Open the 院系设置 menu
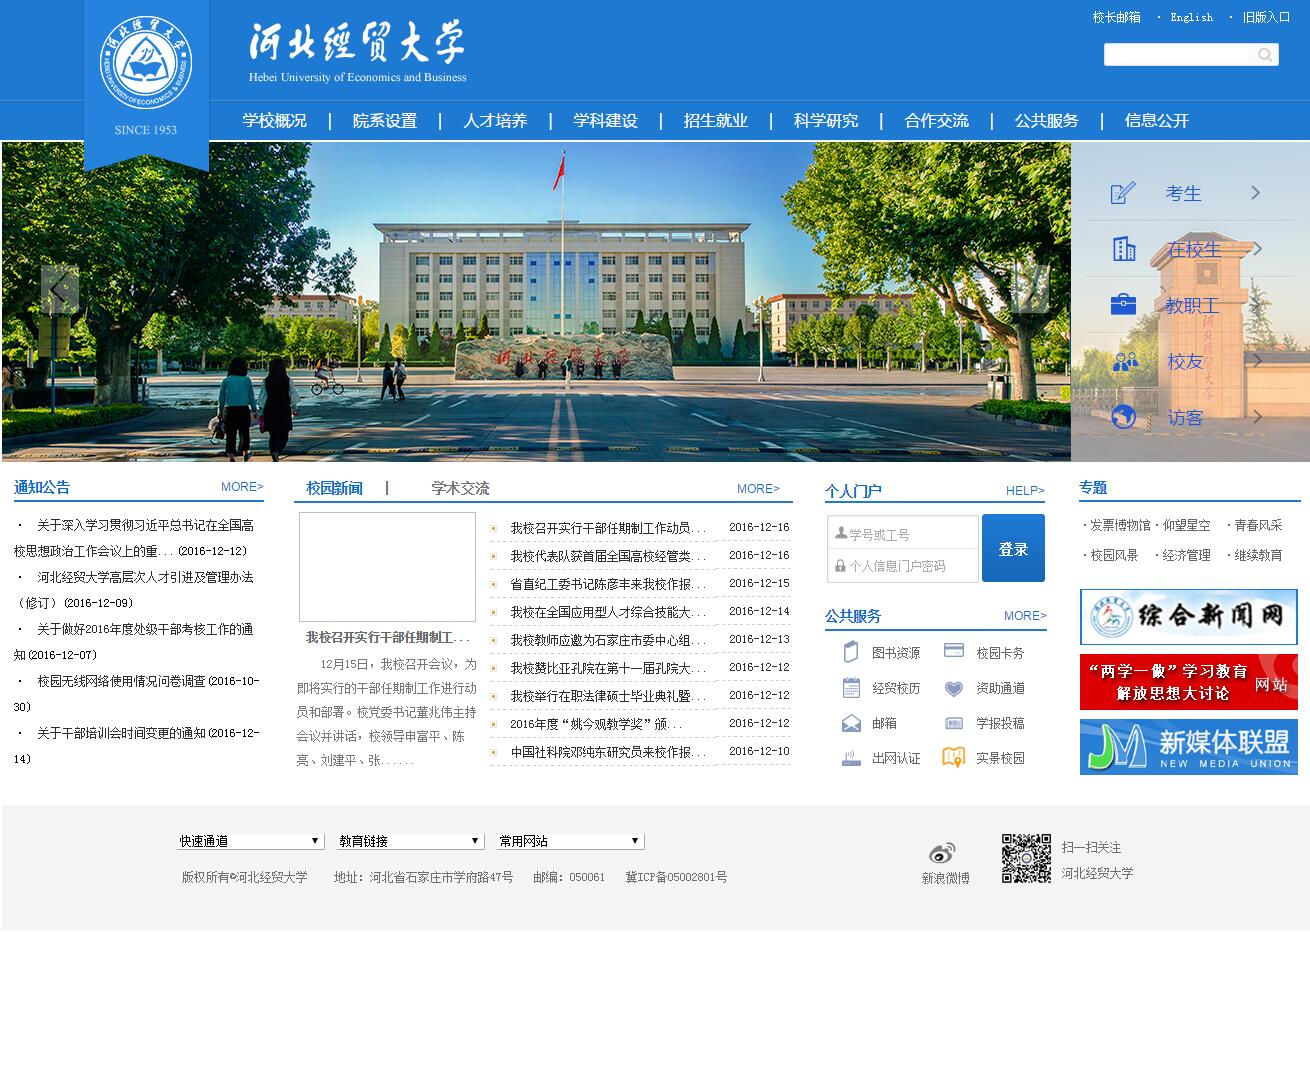 coord(385,121)
